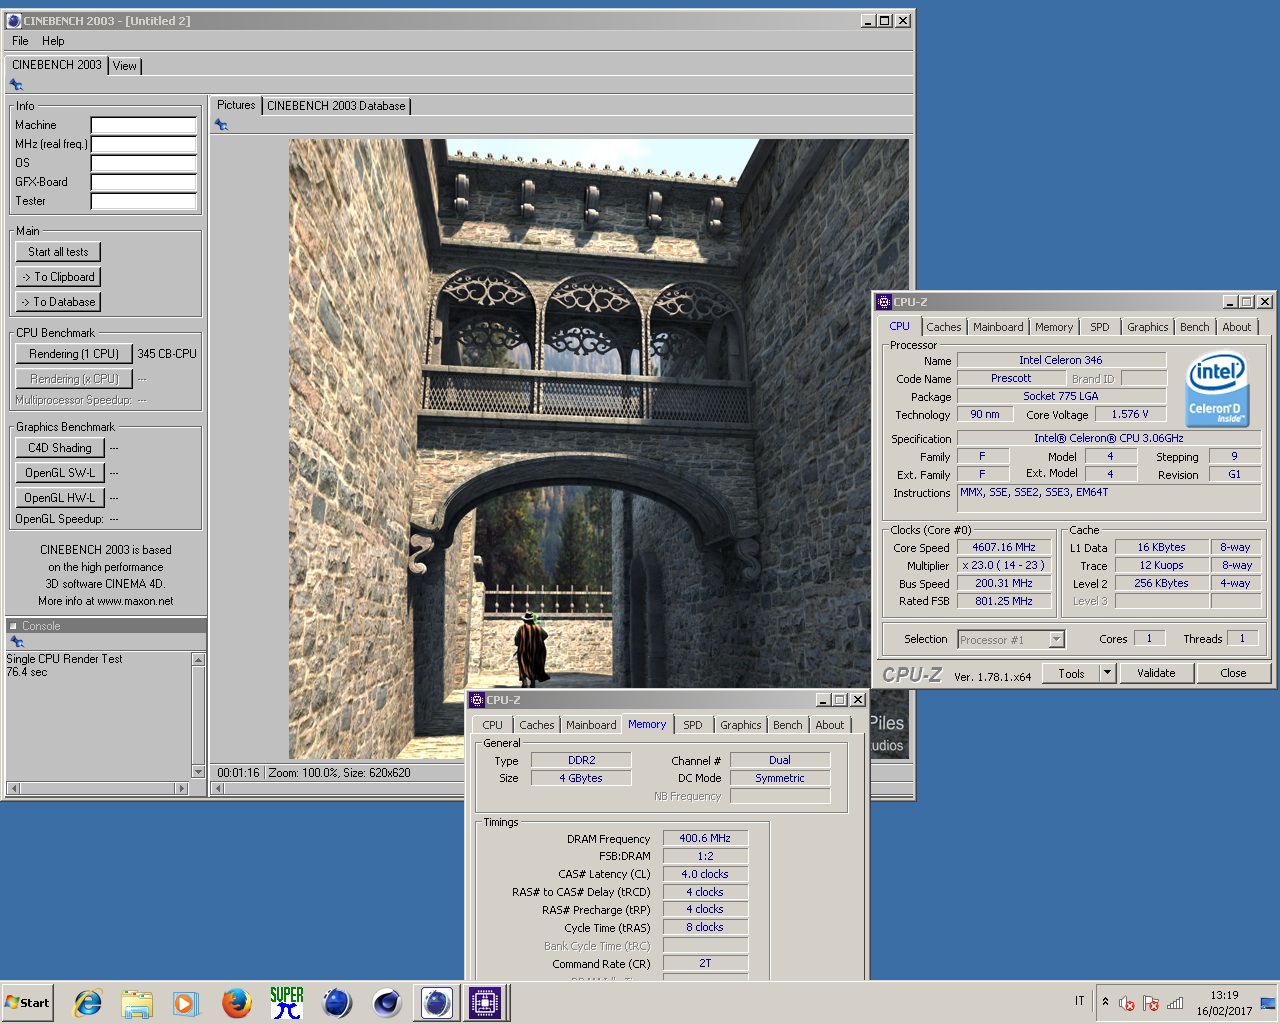Click the MHz (real freq.) input field

tap(144, 144)
